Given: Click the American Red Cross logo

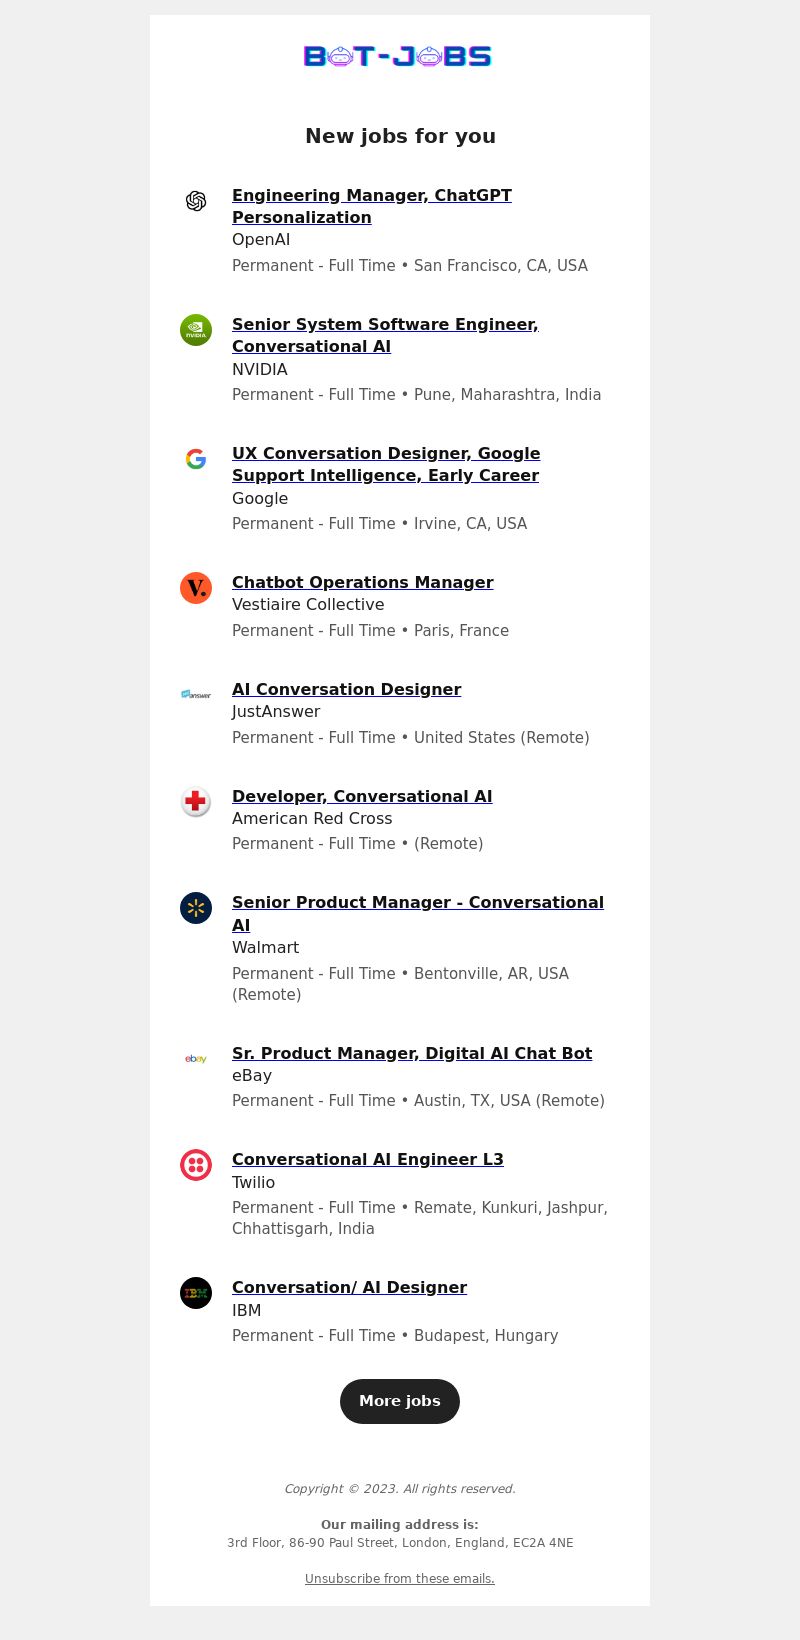Looking at the screenshot, I should click(196, 802).
